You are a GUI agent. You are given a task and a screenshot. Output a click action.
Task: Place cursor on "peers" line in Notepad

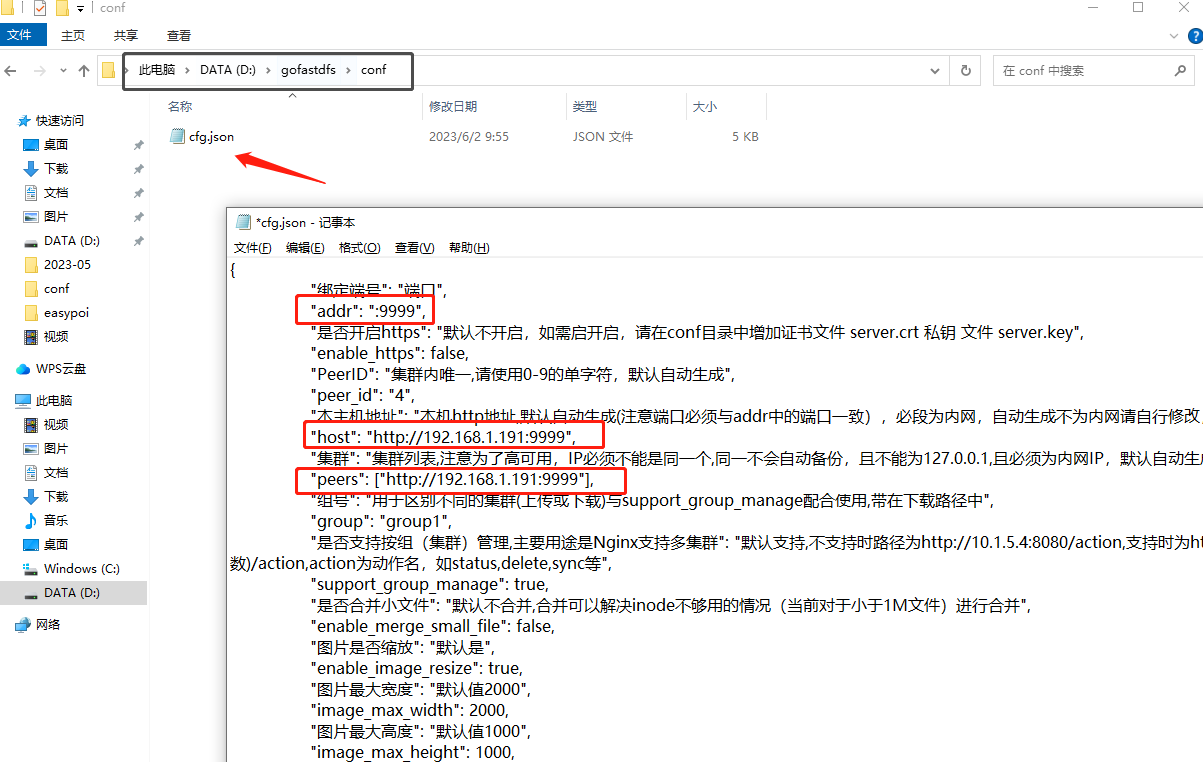coord(453,479)
